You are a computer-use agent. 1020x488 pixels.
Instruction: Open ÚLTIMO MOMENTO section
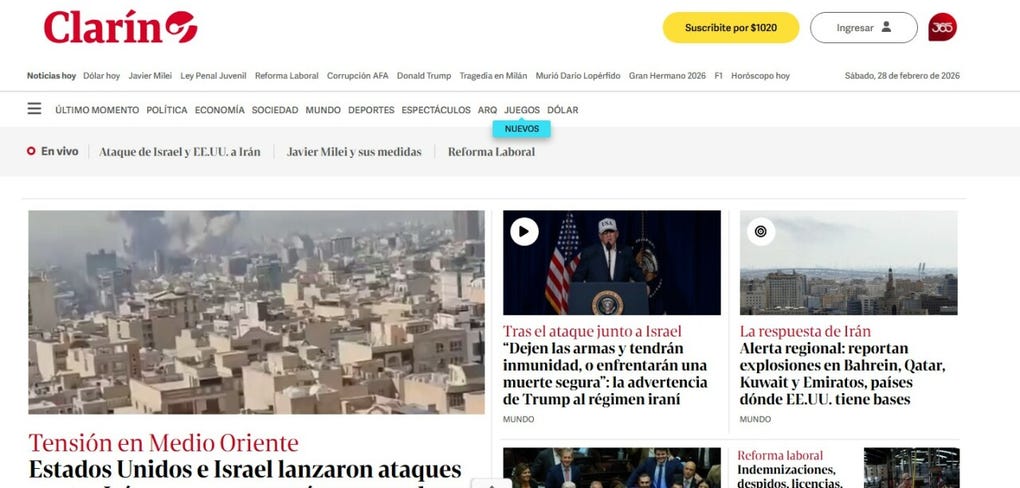[97, 110]
